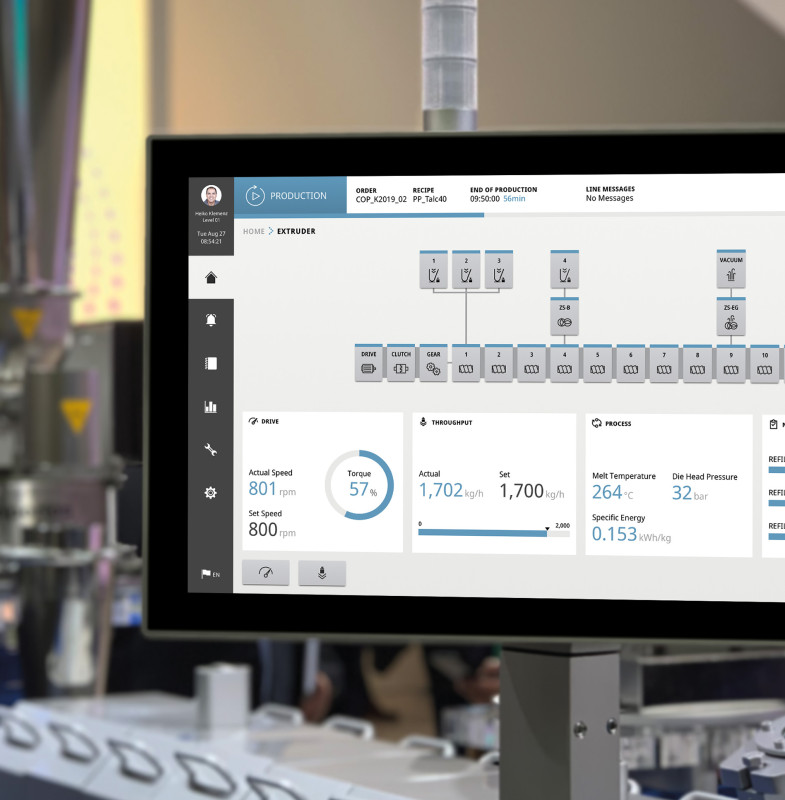
Task: Open the ZS-EG degassing tile
Action: [731, 317]
